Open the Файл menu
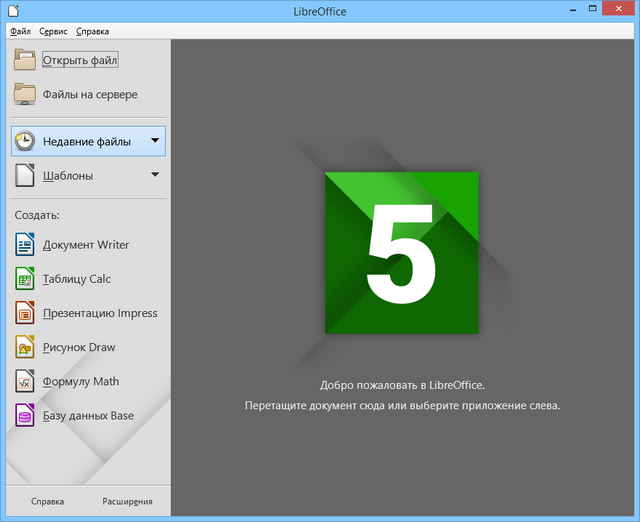This screenshot has height=522, width=640. click(x=20, y=32)
